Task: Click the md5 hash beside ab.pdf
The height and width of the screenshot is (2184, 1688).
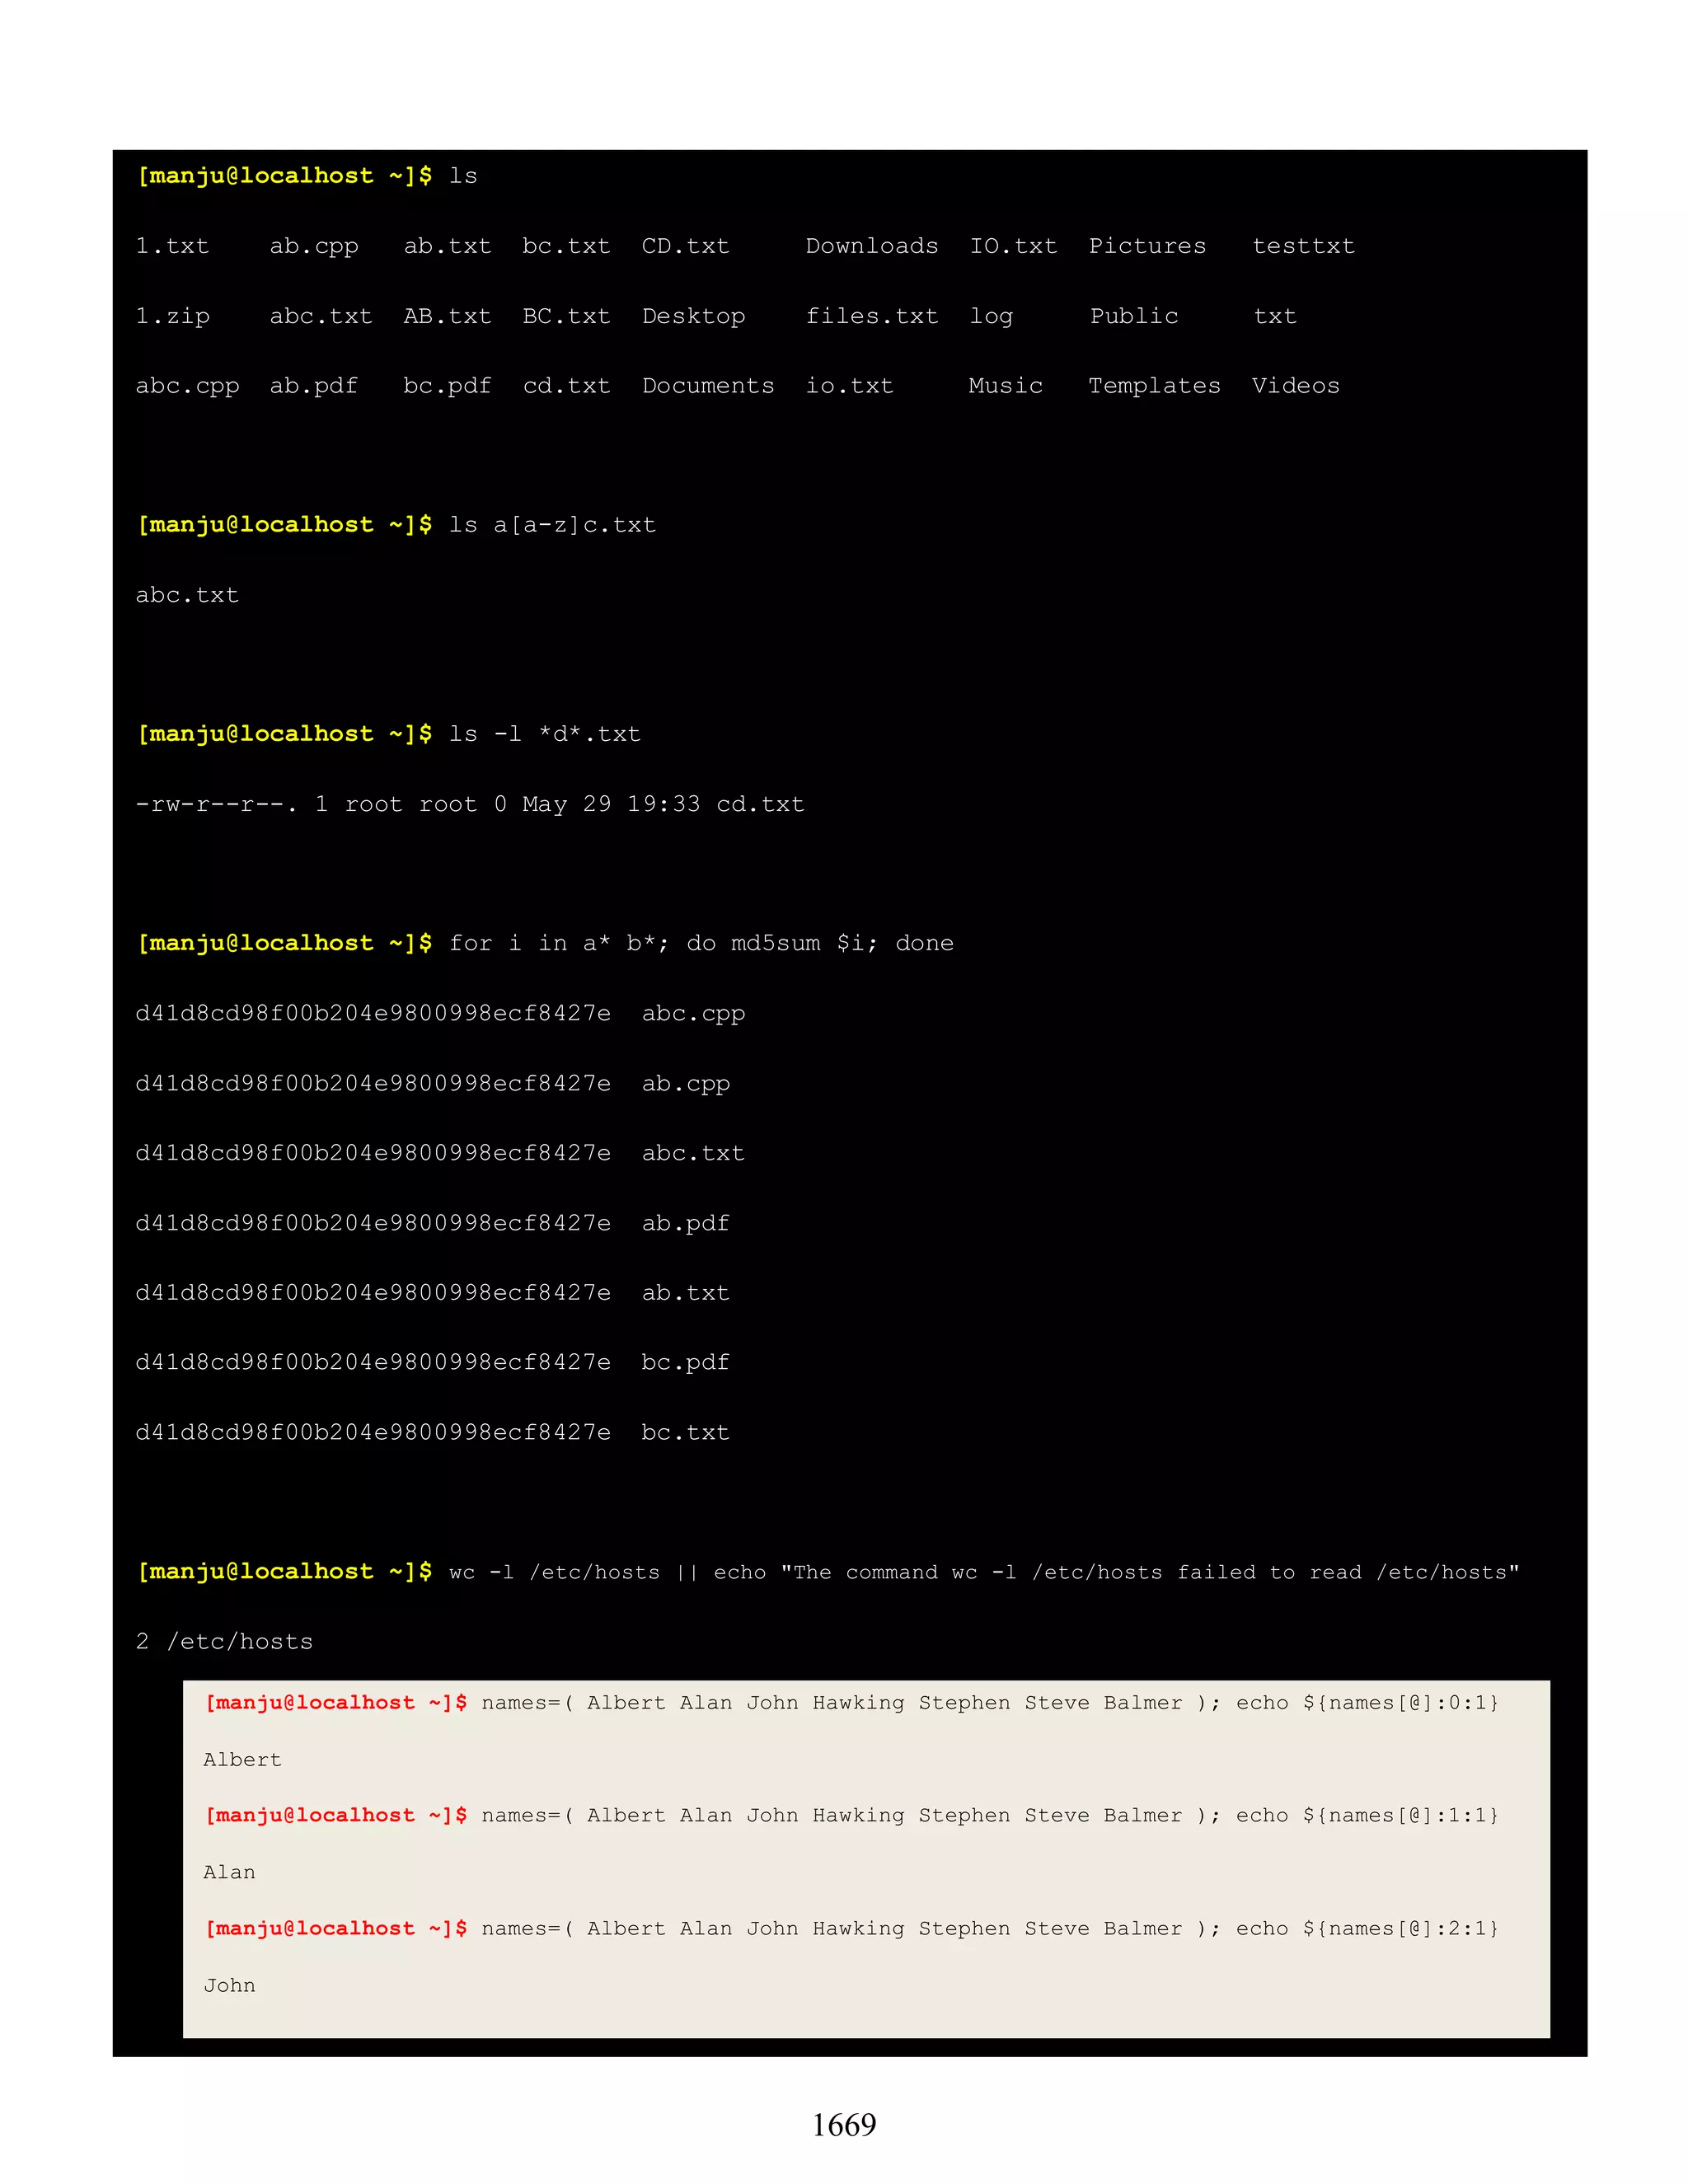Action: click(373, 1223)
